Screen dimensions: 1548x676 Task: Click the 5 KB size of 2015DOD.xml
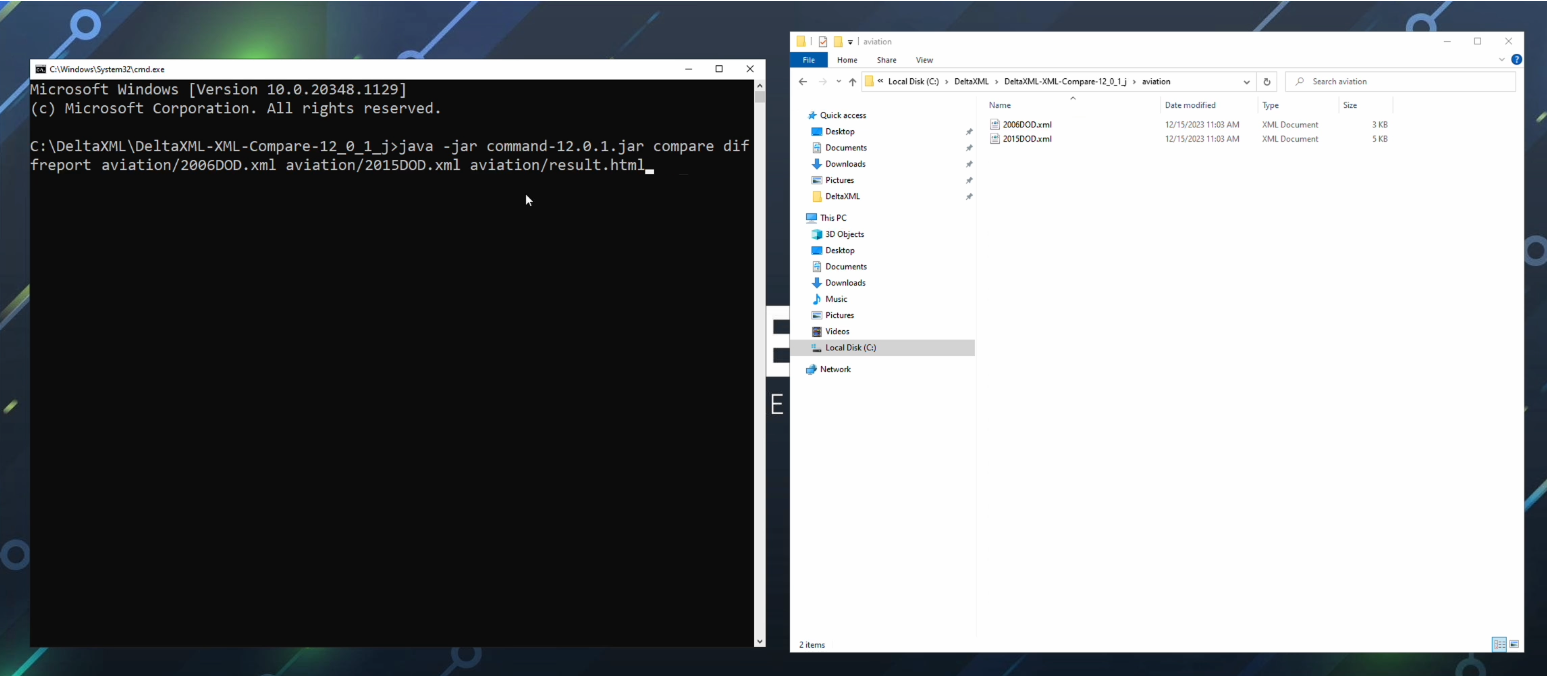pyautogui.click(x=1379, y=139)
